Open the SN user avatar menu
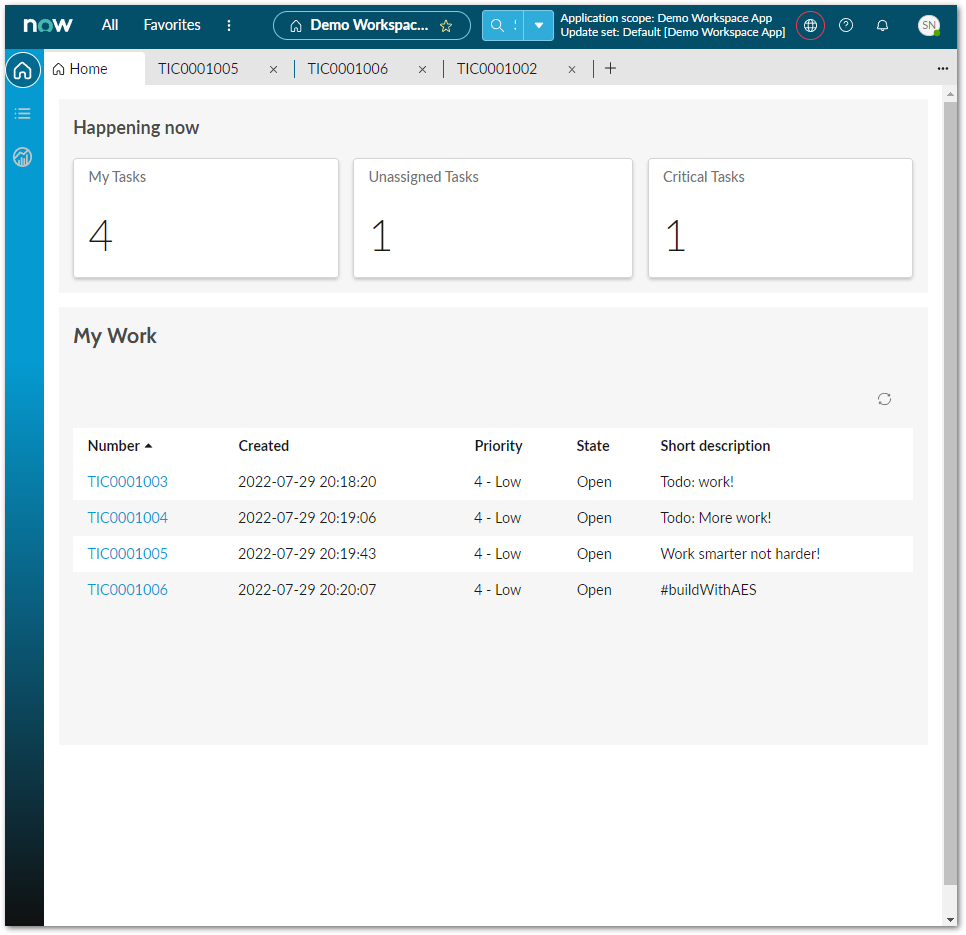Viewport: 966px width, 935px height. click(929, 25)
